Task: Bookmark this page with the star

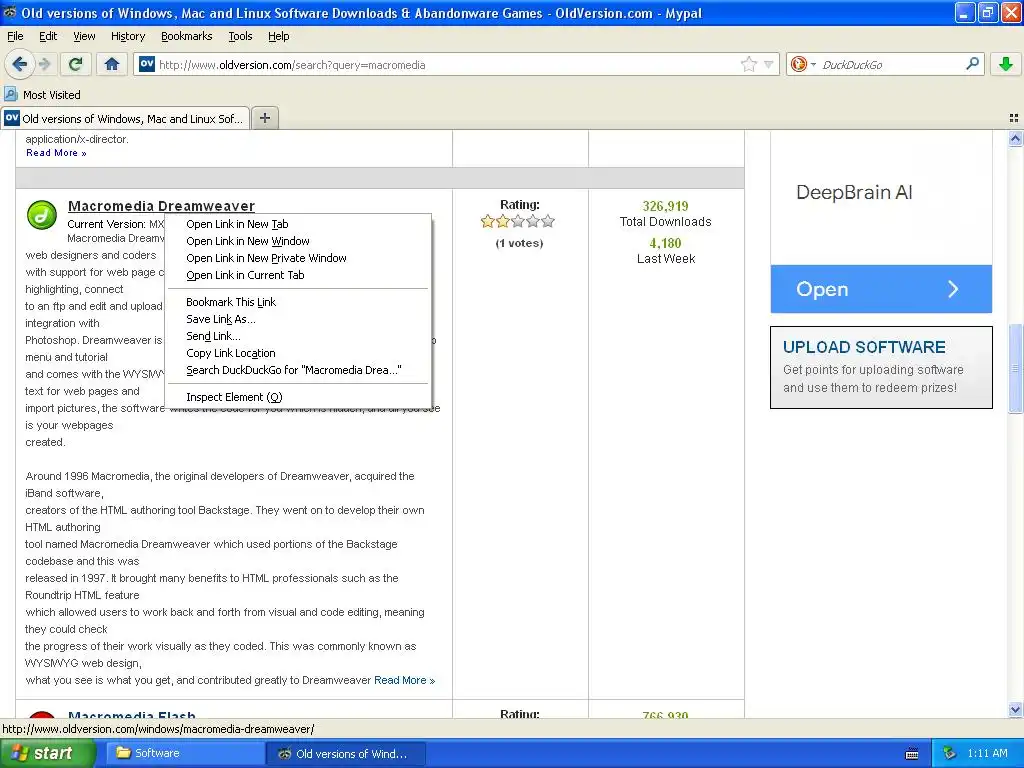Action: (x=748, y=64)
